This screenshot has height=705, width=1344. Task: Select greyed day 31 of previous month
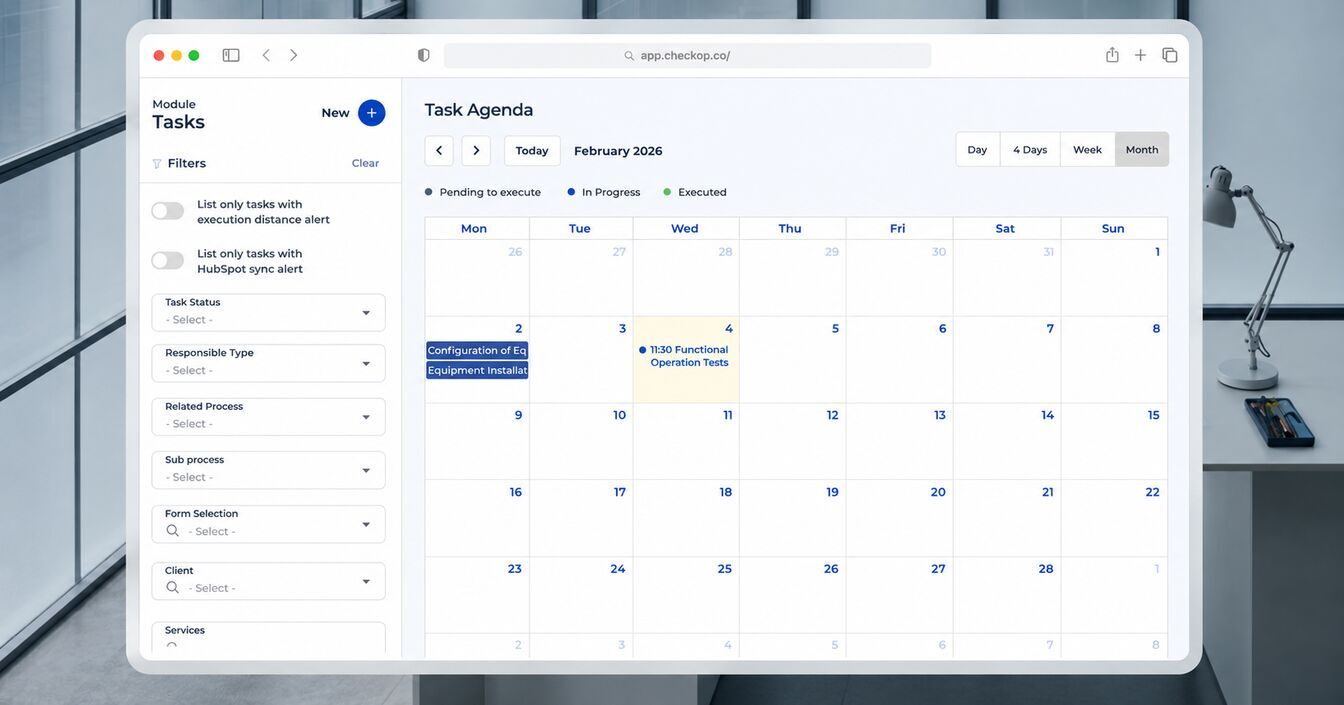[x=1049, y=252]
